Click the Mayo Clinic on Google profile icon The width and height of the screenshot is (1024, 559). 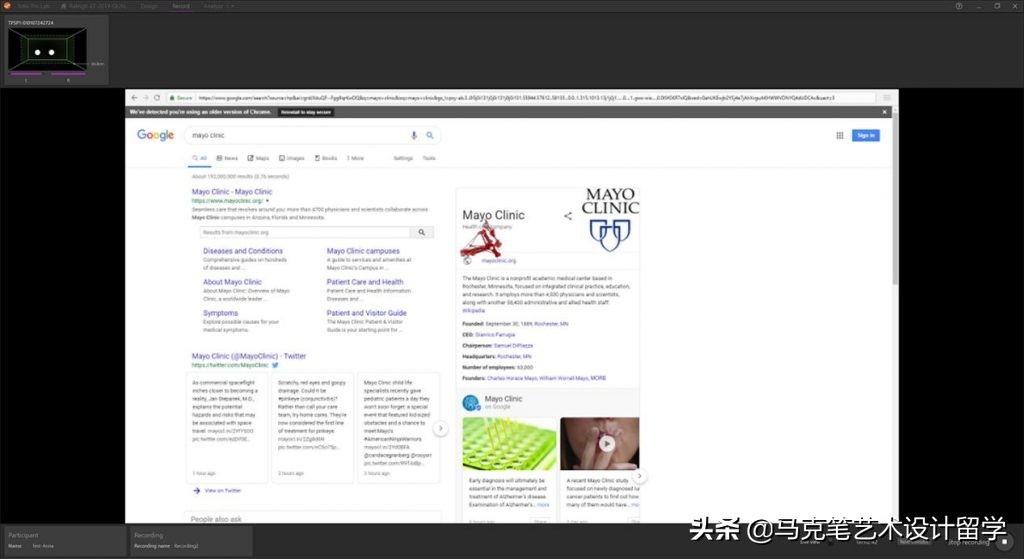pos(471,403)
